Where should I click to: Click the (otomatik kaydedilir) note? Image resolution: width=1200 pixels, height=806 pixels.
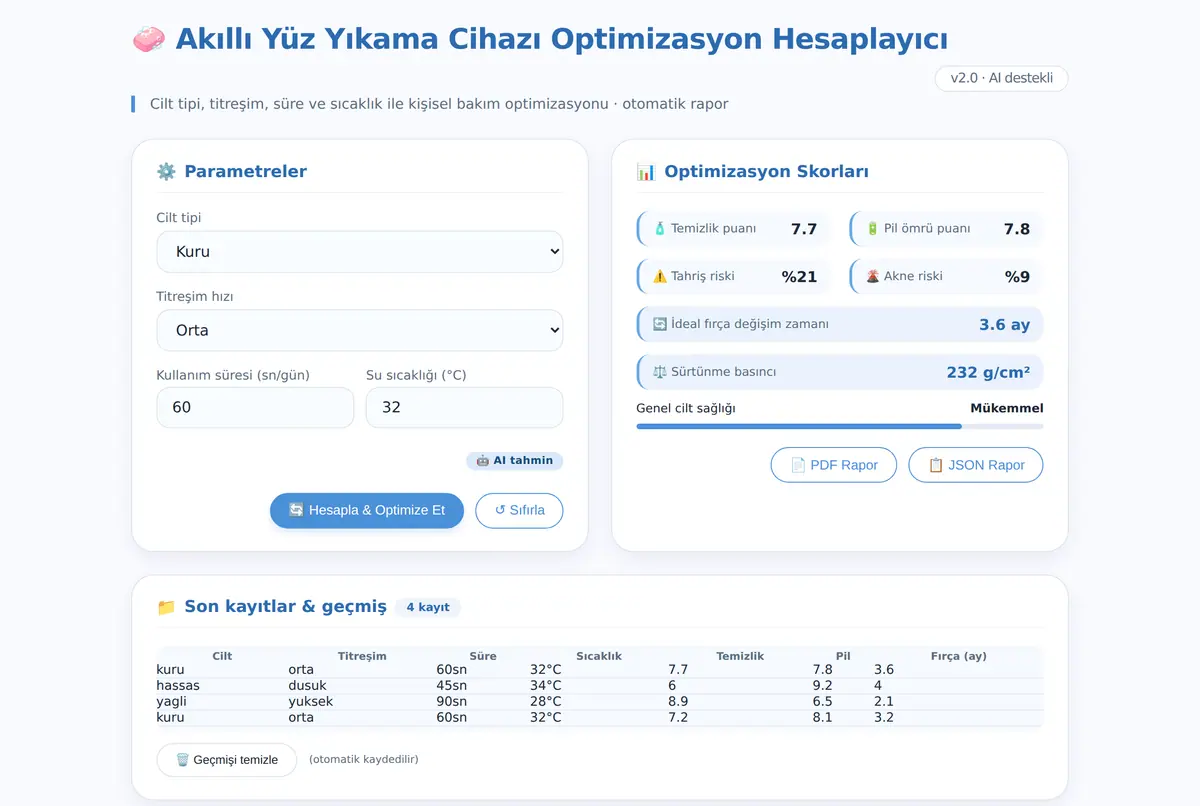[x=364, y=760]
